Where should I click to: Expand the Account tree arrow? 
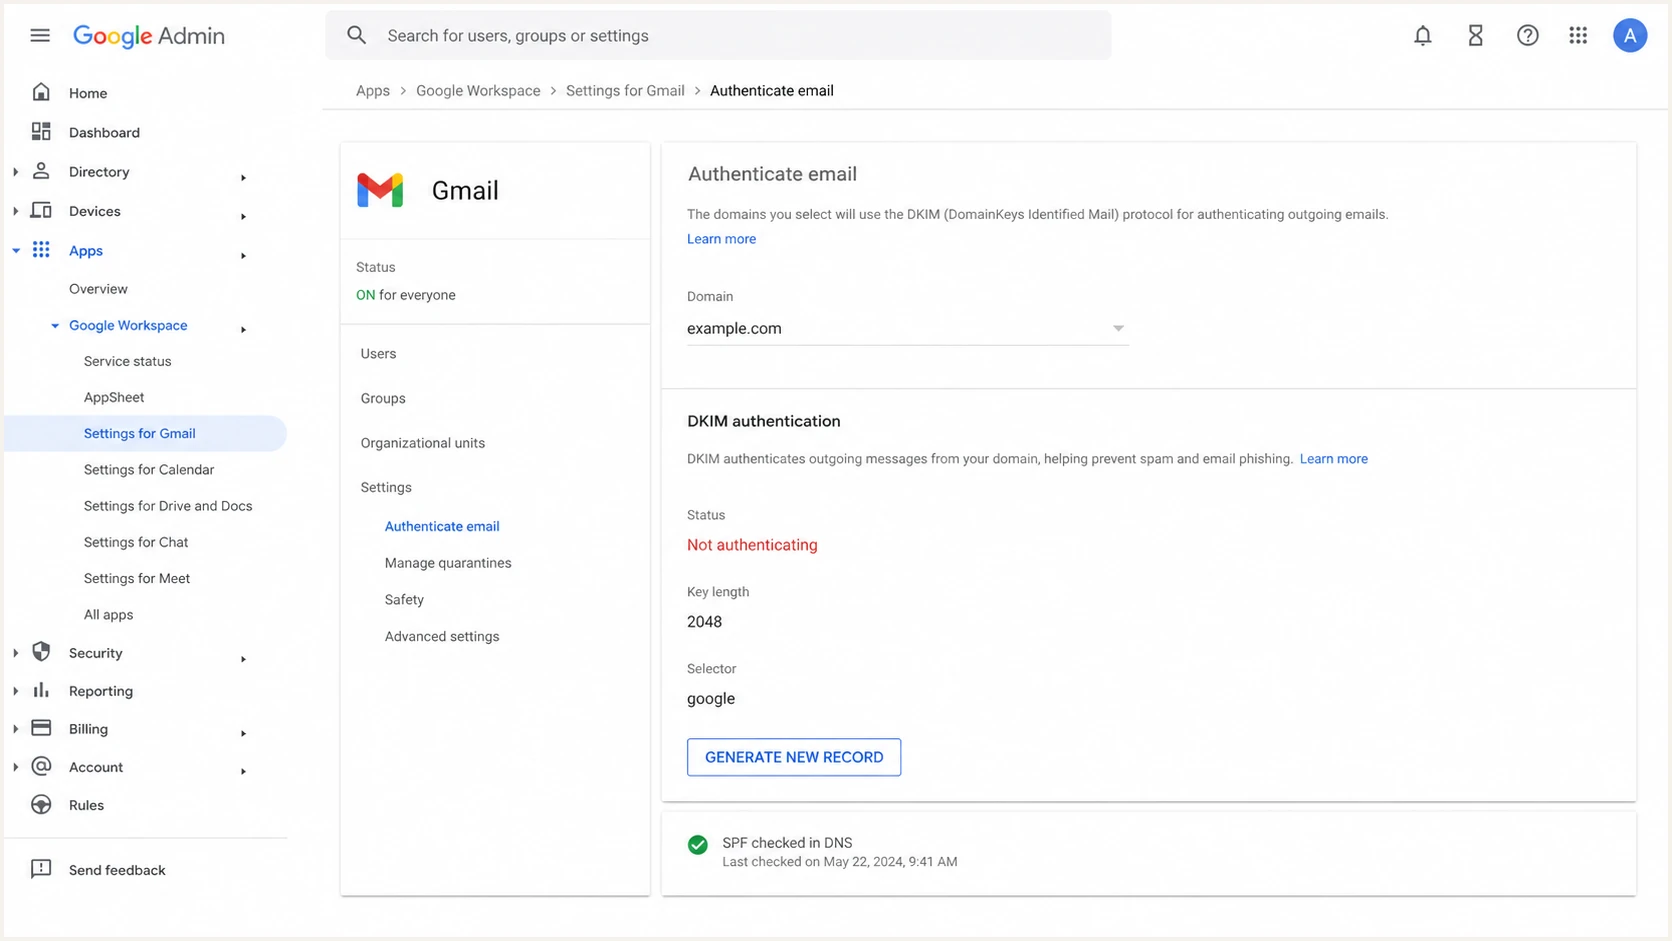point(15,767)
